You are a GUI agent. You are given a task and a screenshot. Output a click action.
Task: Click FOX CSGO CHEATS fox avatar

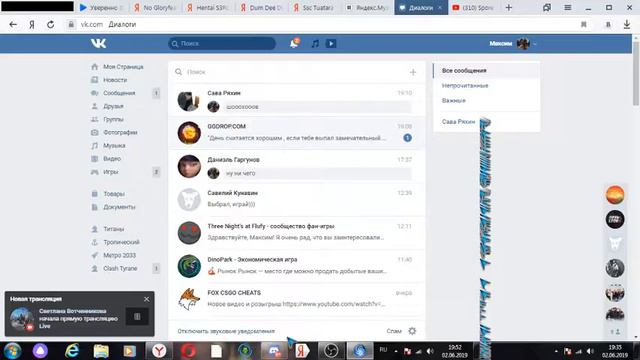[x=189, y=299]
